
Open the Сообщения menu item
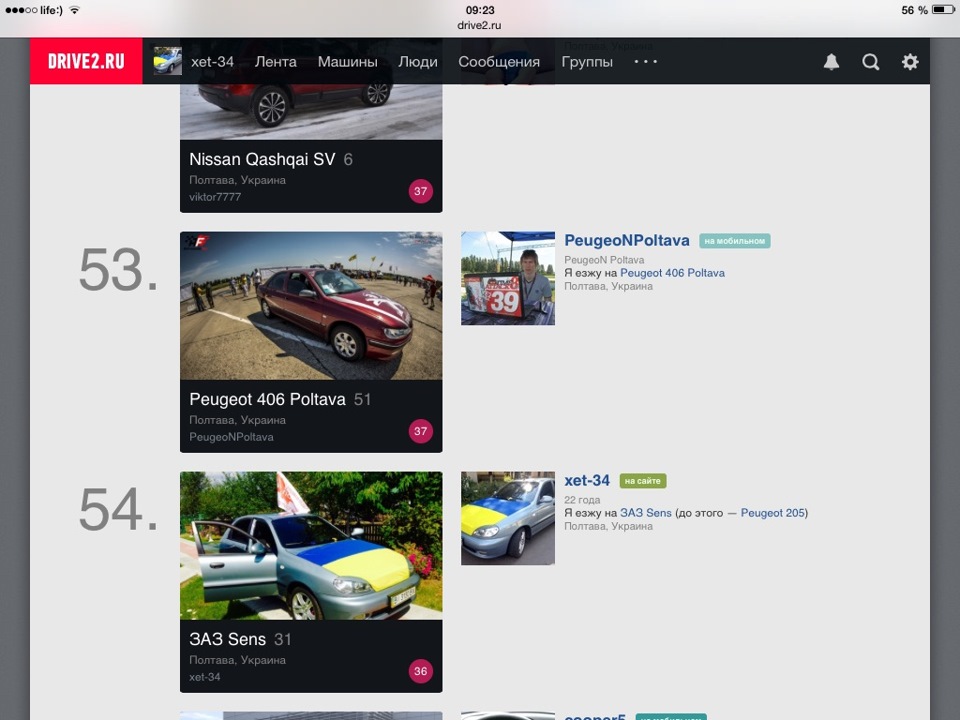tap(499, 62)
